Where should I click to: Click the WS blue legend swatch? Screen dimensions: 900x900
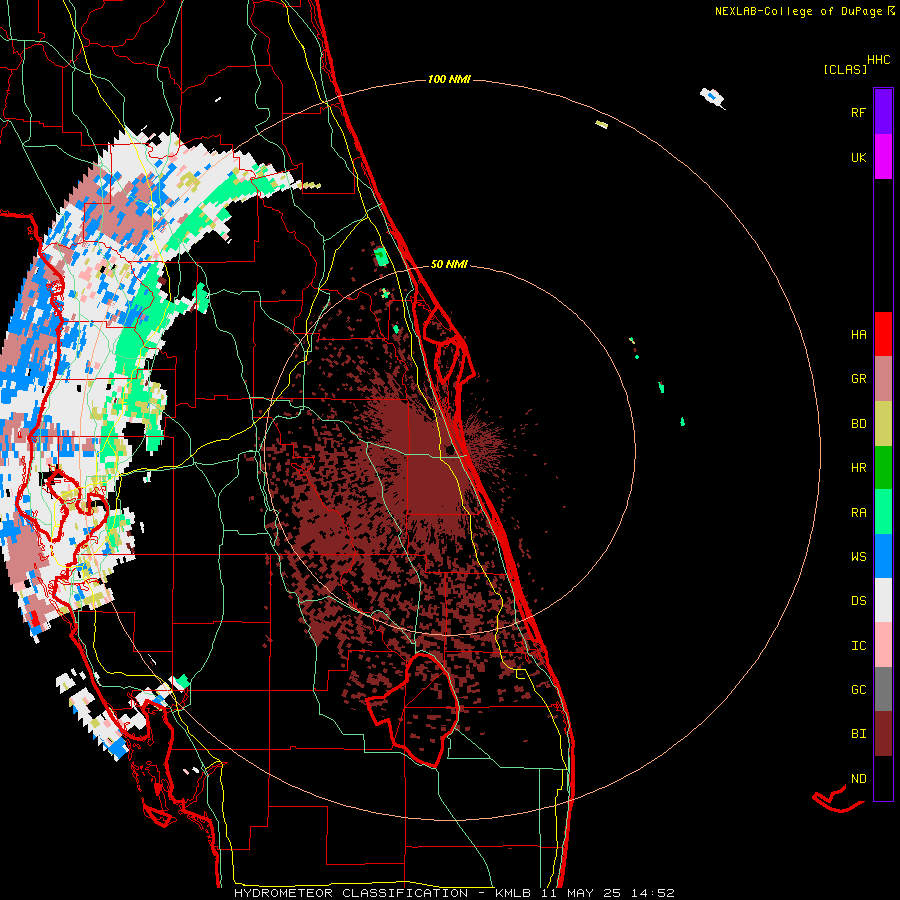883,556
